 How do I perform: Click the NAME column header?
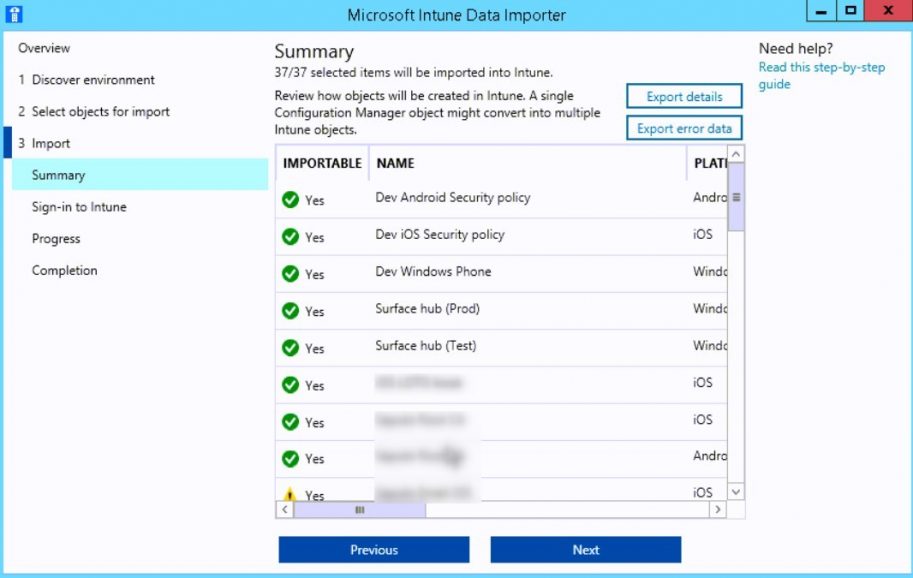(396, 162)
